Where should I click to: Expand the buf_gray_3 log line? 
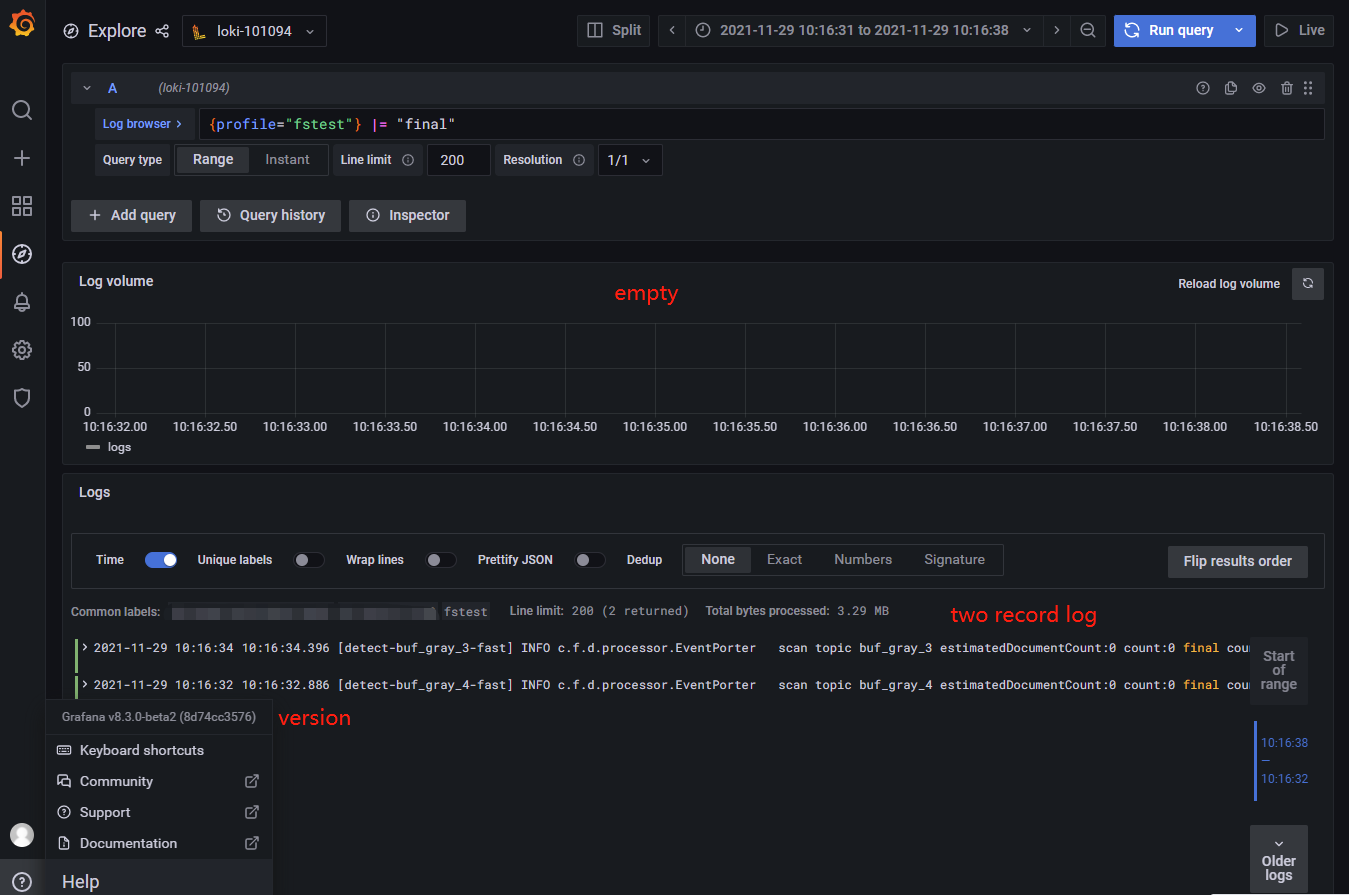[x=85, y=647]
